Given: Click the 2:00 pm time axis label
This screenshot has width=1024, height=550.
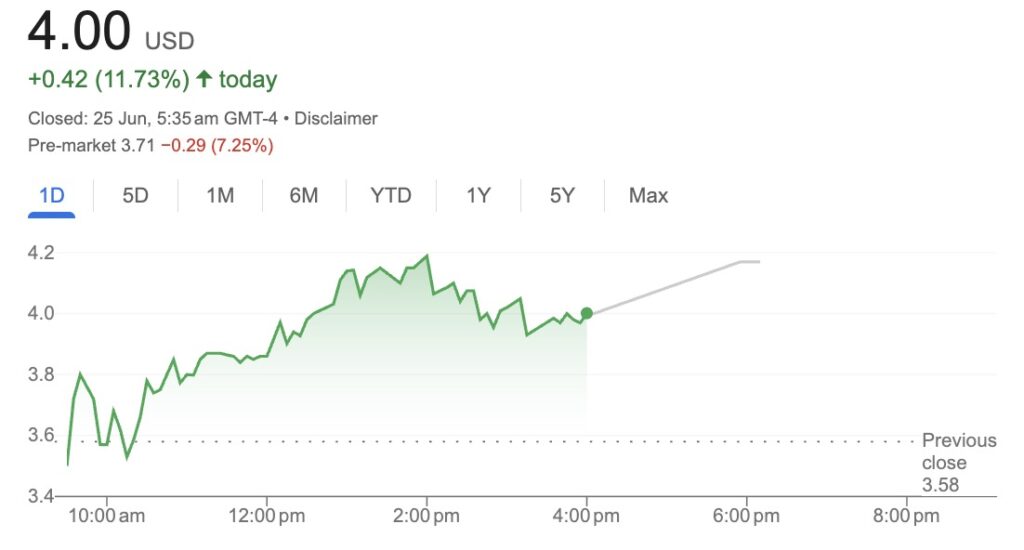Looking at the screenshot, I should tap(427, 516).
